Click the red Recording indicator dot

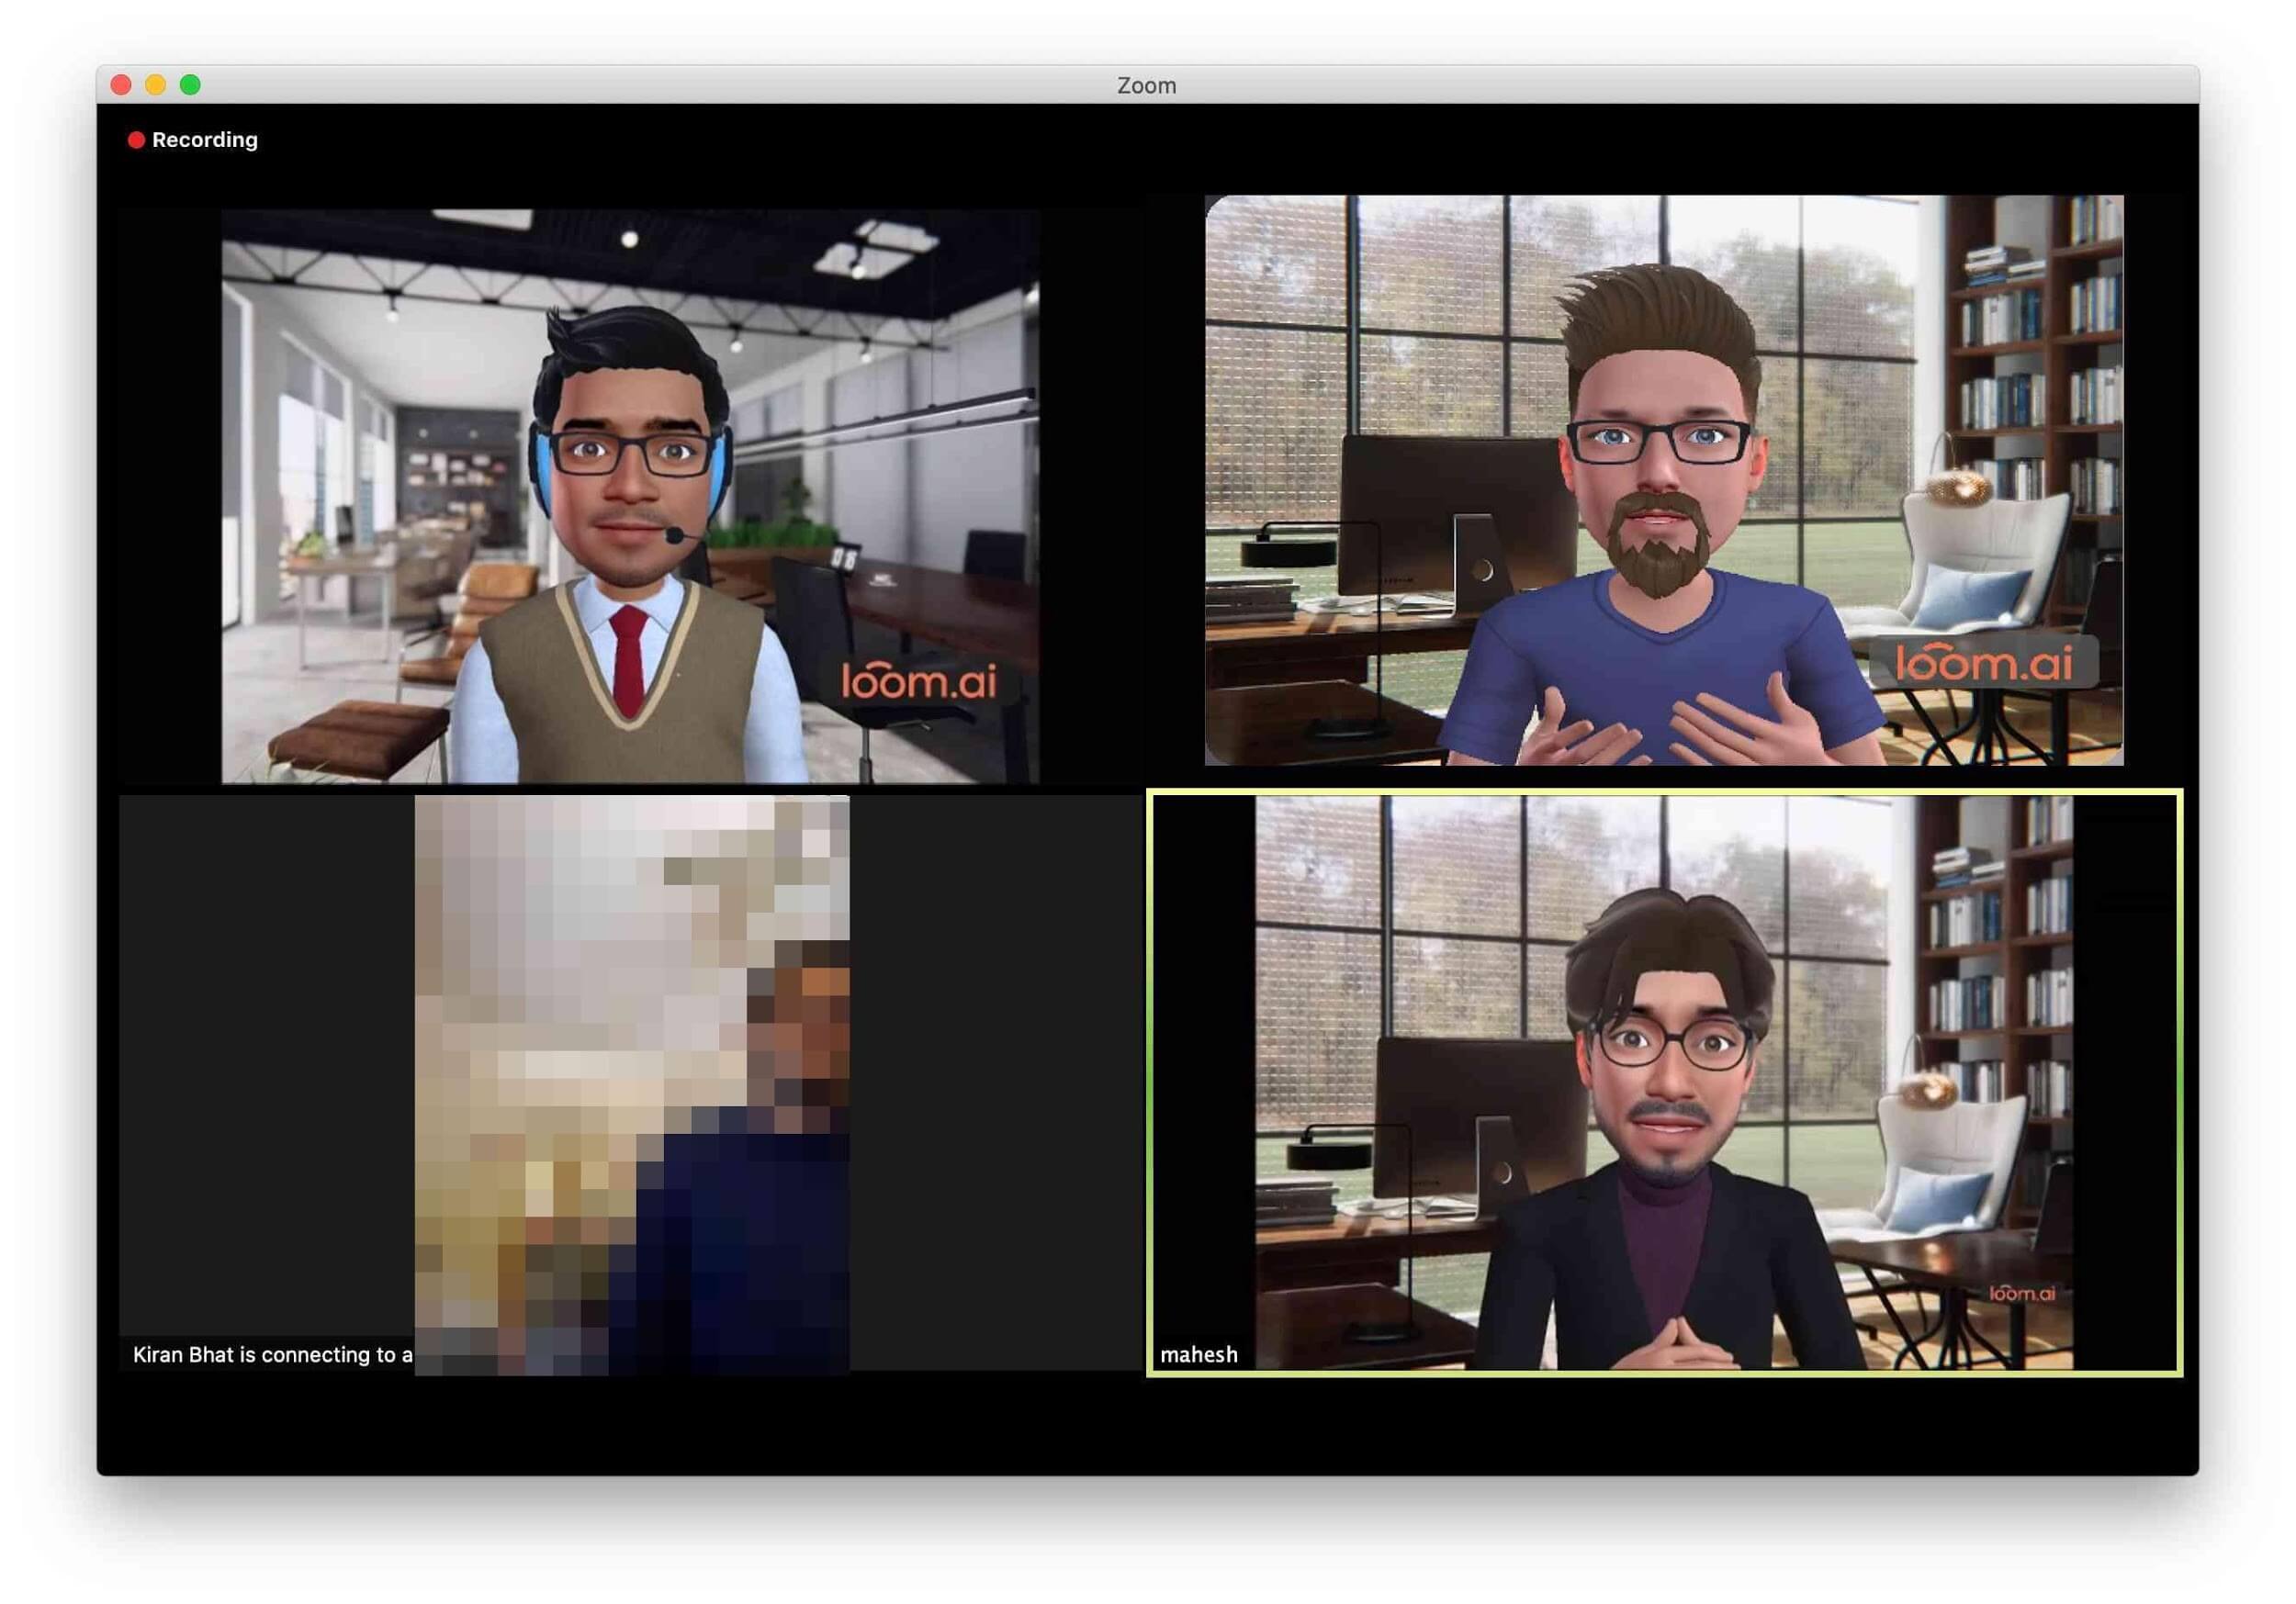(136, 140)
